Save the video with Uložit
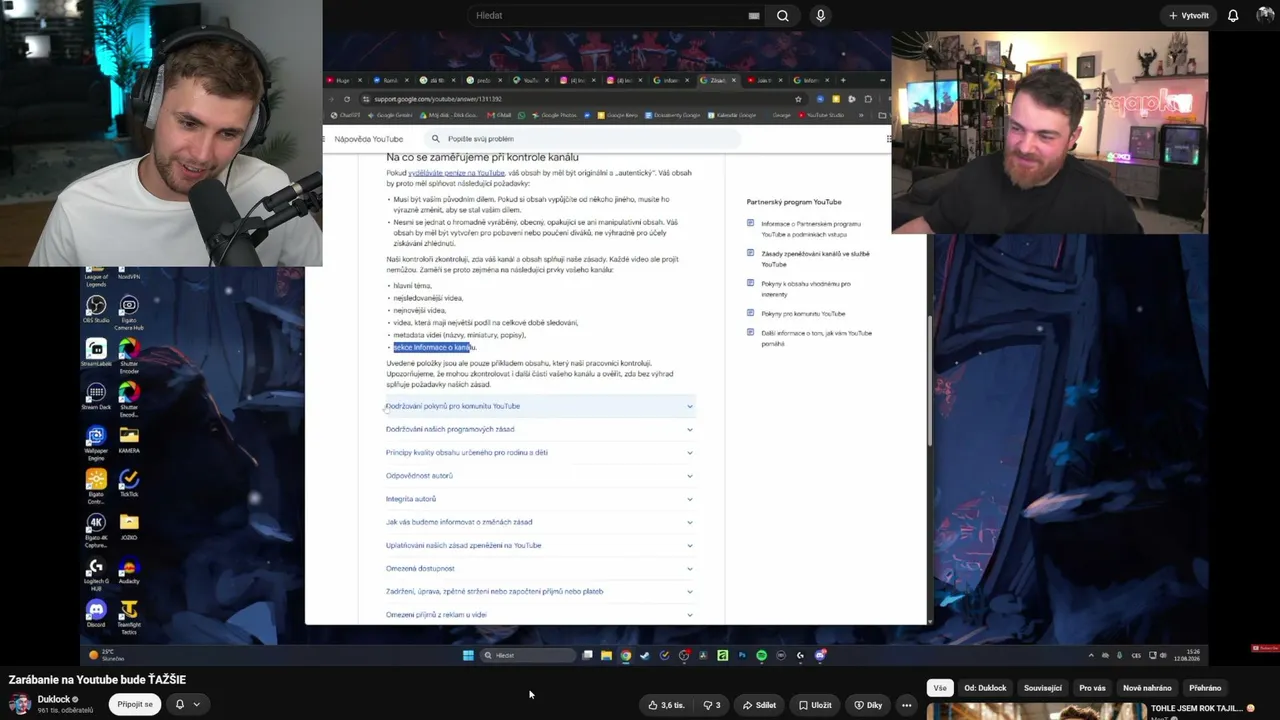The height and width of the screenshot is (720, 1280). click(x=815, y=705)
